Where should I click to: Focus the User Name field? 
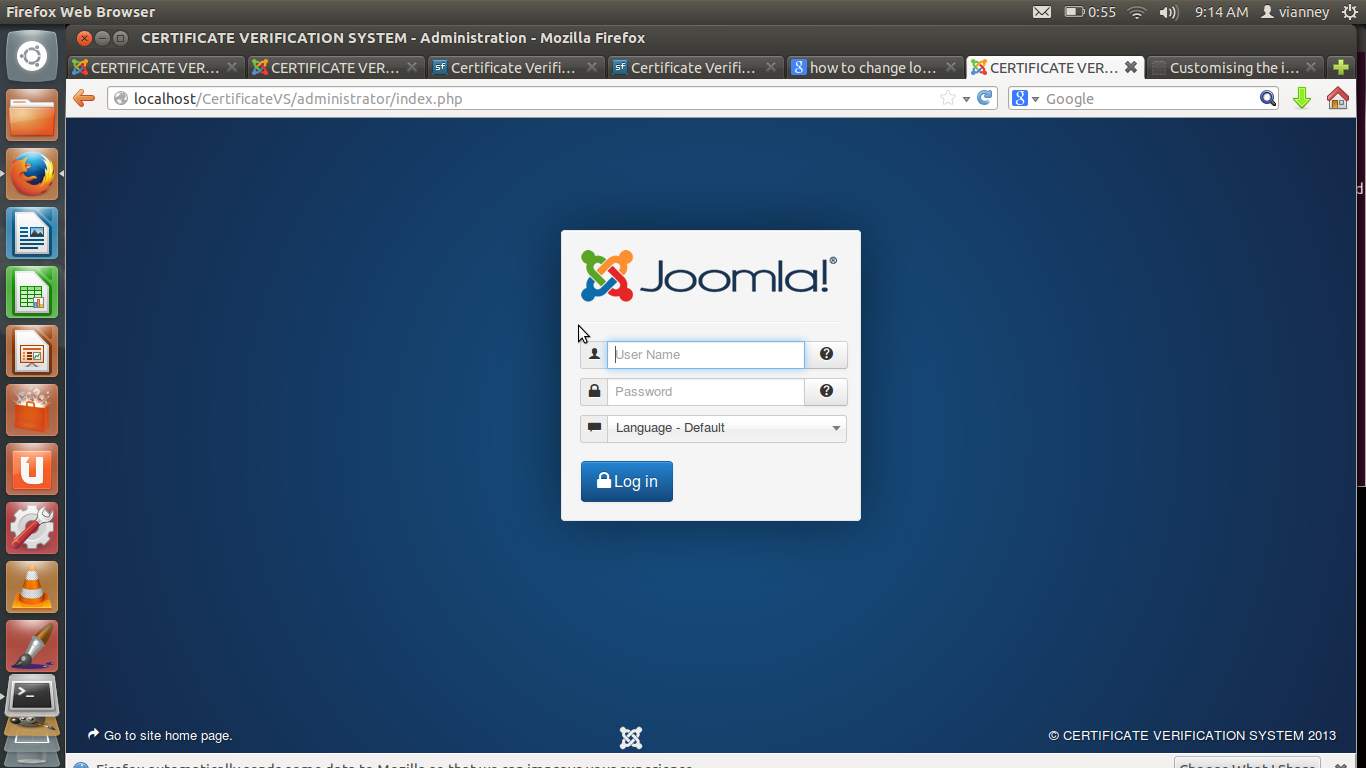pos(706,354)
